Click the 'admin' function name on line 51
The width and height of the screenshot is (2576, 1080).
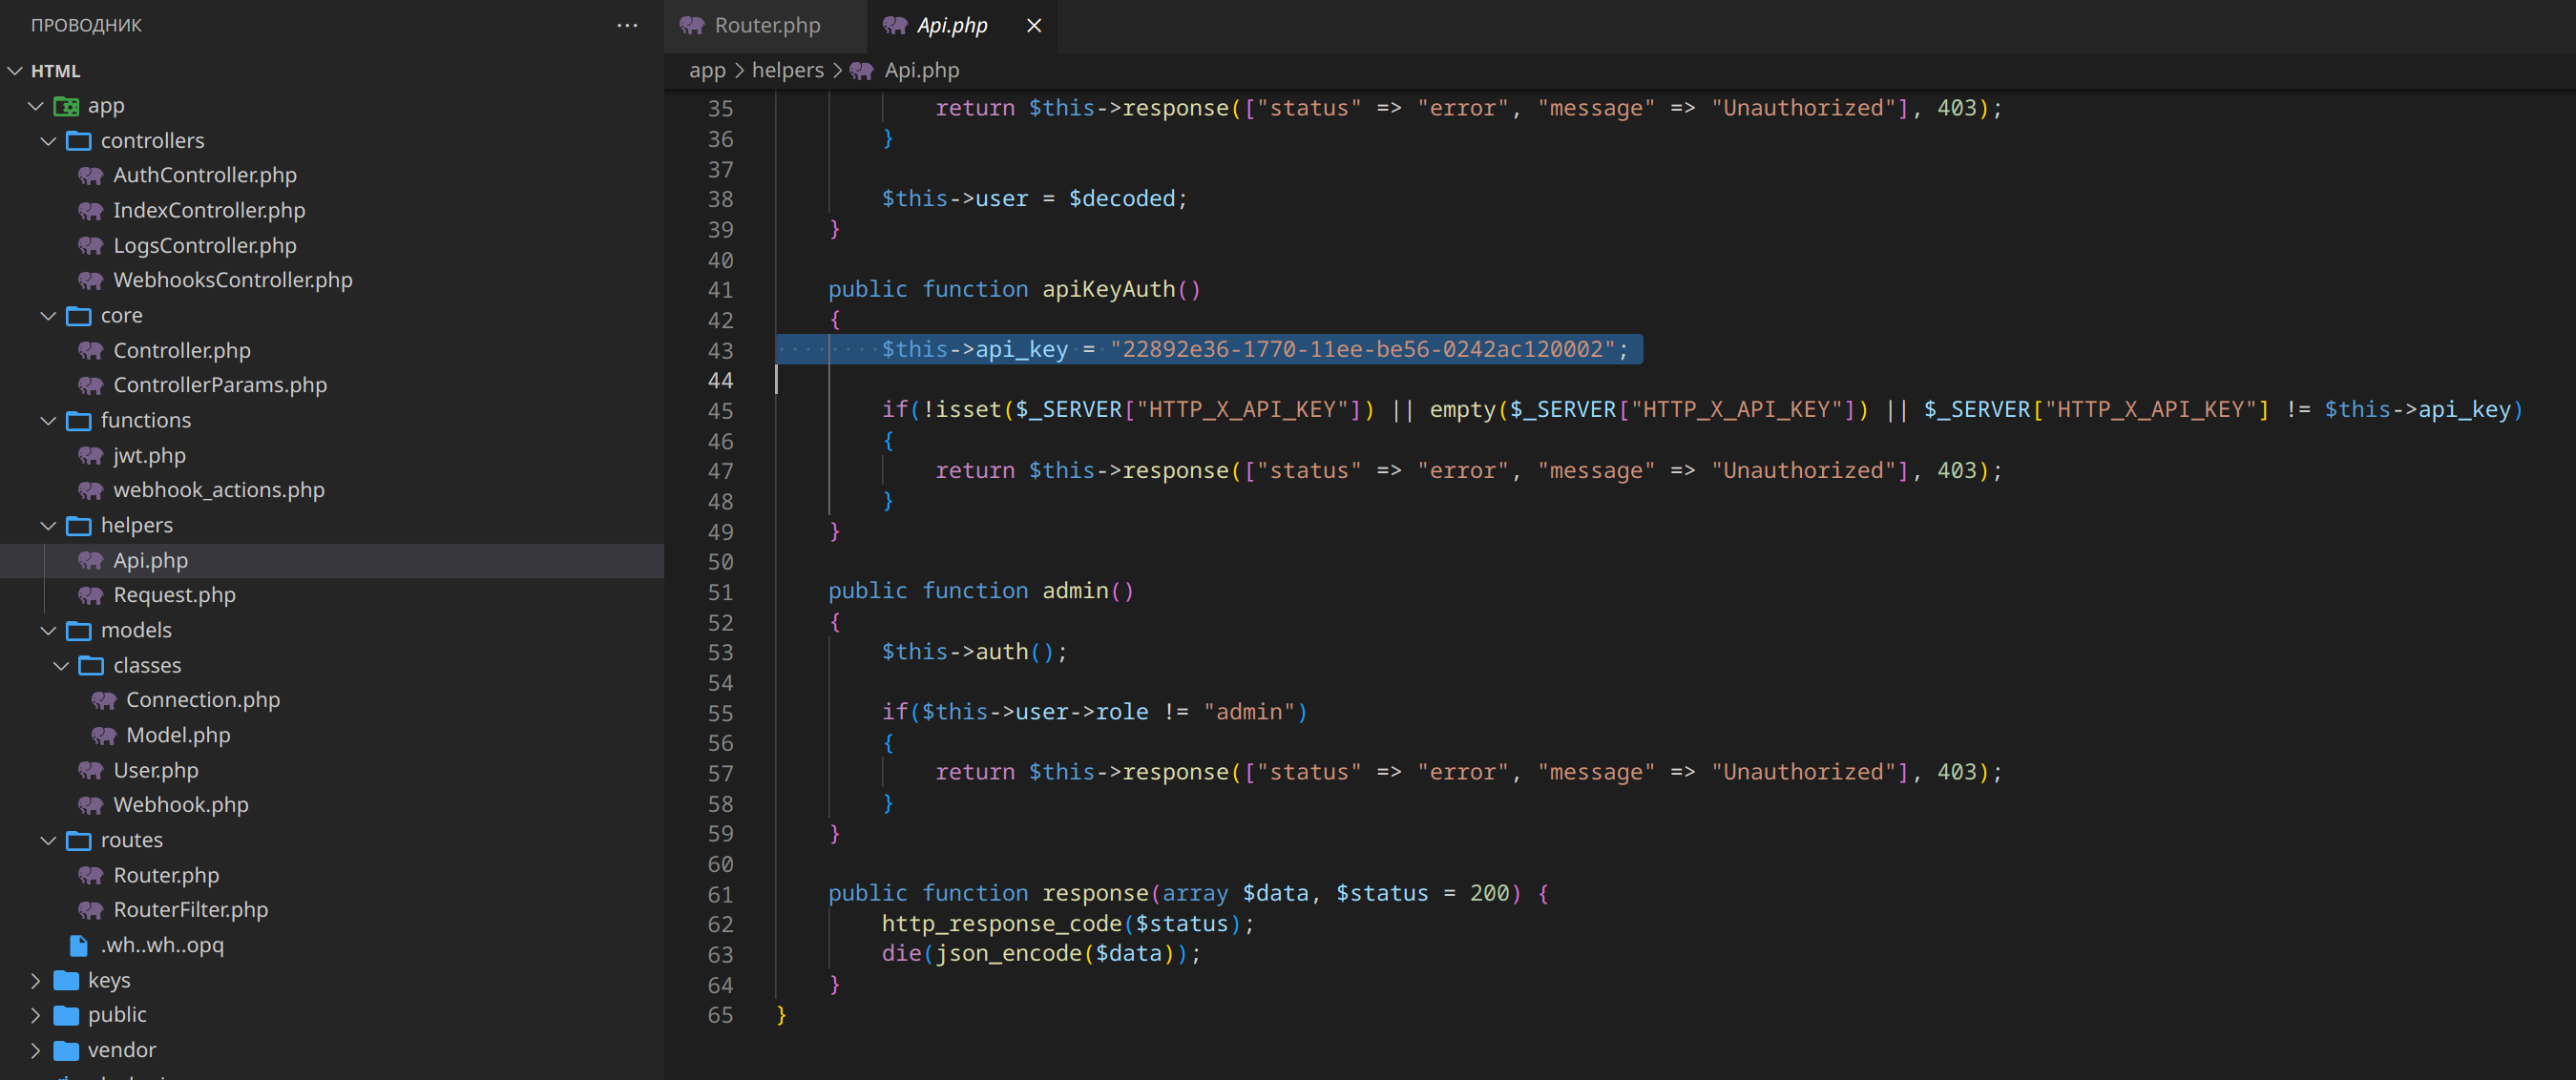tap(1075, 591)
